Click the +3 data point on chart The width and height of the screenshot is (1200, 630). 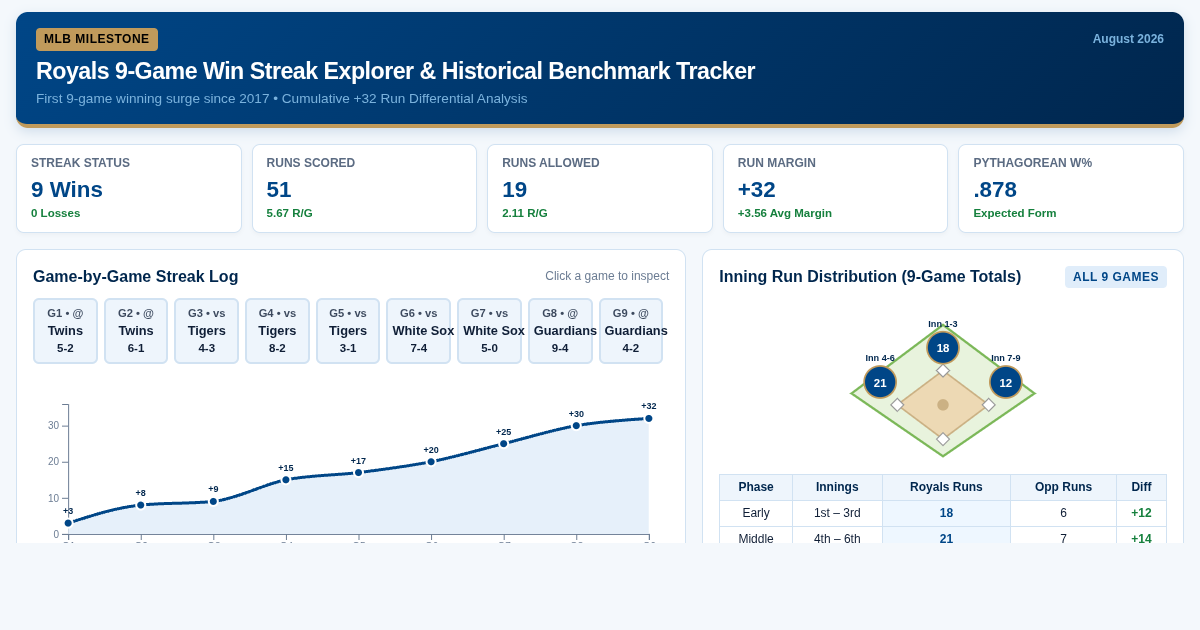click(x=68, y=523)
